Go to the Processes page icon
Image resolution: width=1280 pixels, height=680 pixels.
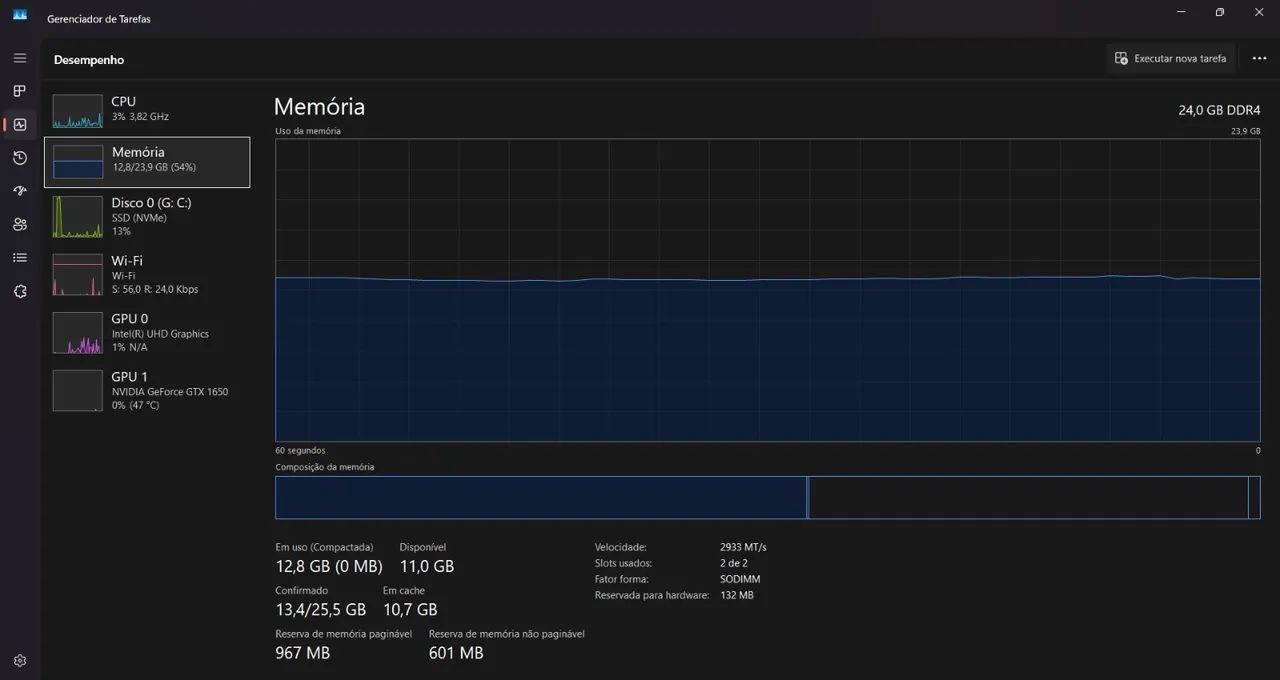(20, 91)
